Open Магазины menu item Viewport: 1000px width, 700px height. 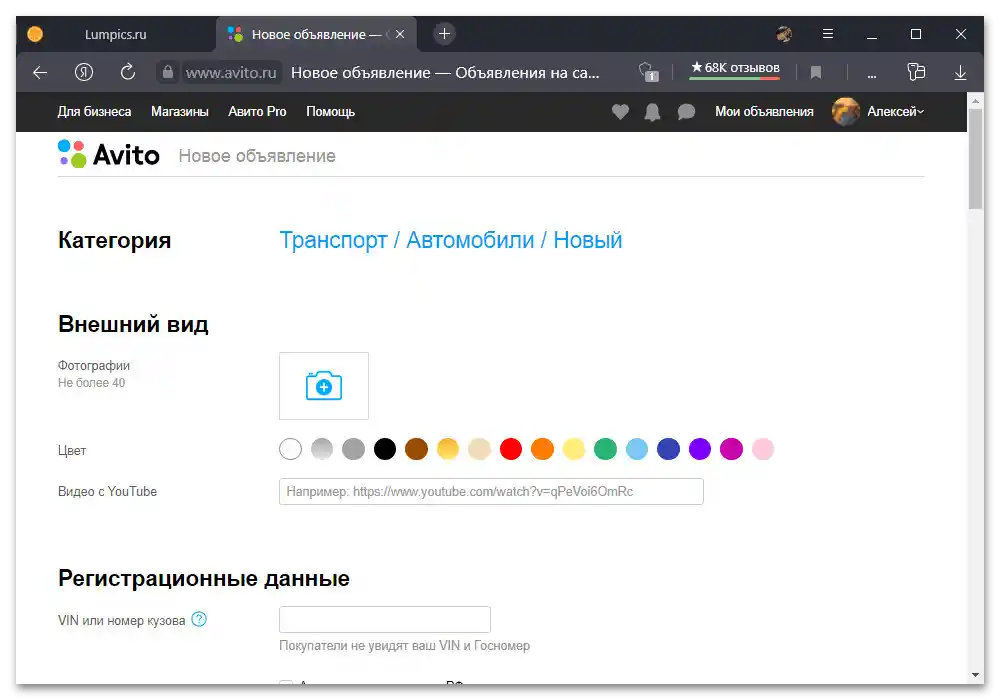pyautogui.click(x=180, y=112)
